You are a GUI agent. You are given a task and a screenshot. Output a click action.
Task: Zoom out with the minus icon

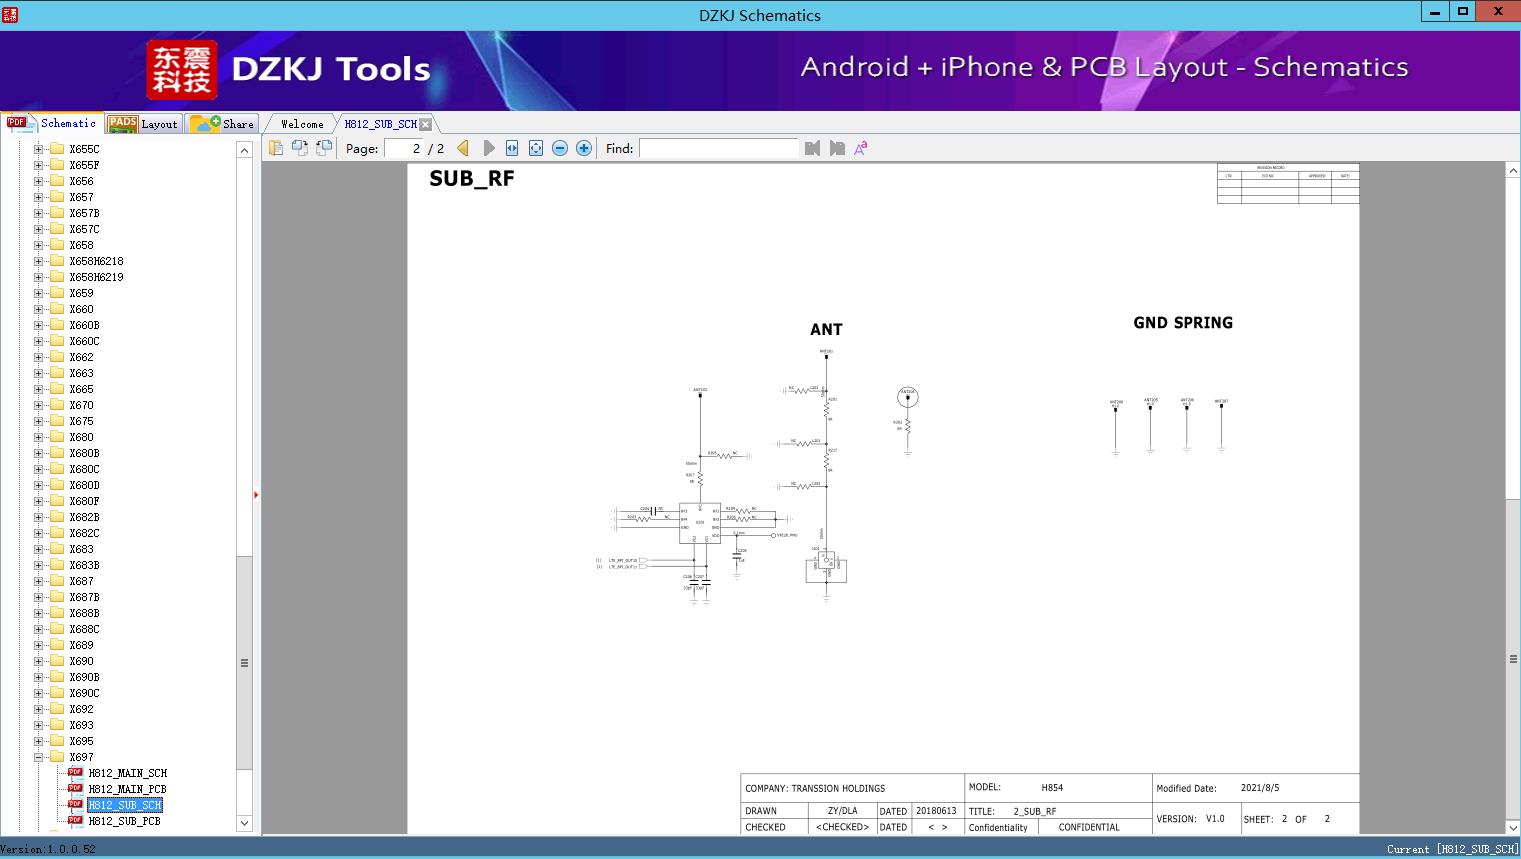[x=560, y=148]
